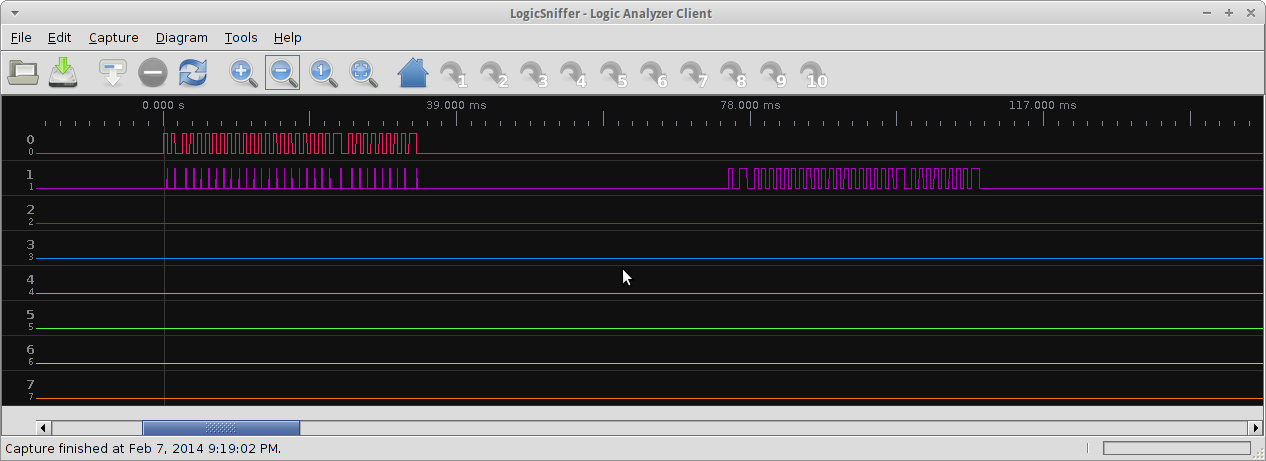Screen dimensions: 1266x461
Task: Click the horizontal scrollbar thumb
Action: click(x=220, y=428)
